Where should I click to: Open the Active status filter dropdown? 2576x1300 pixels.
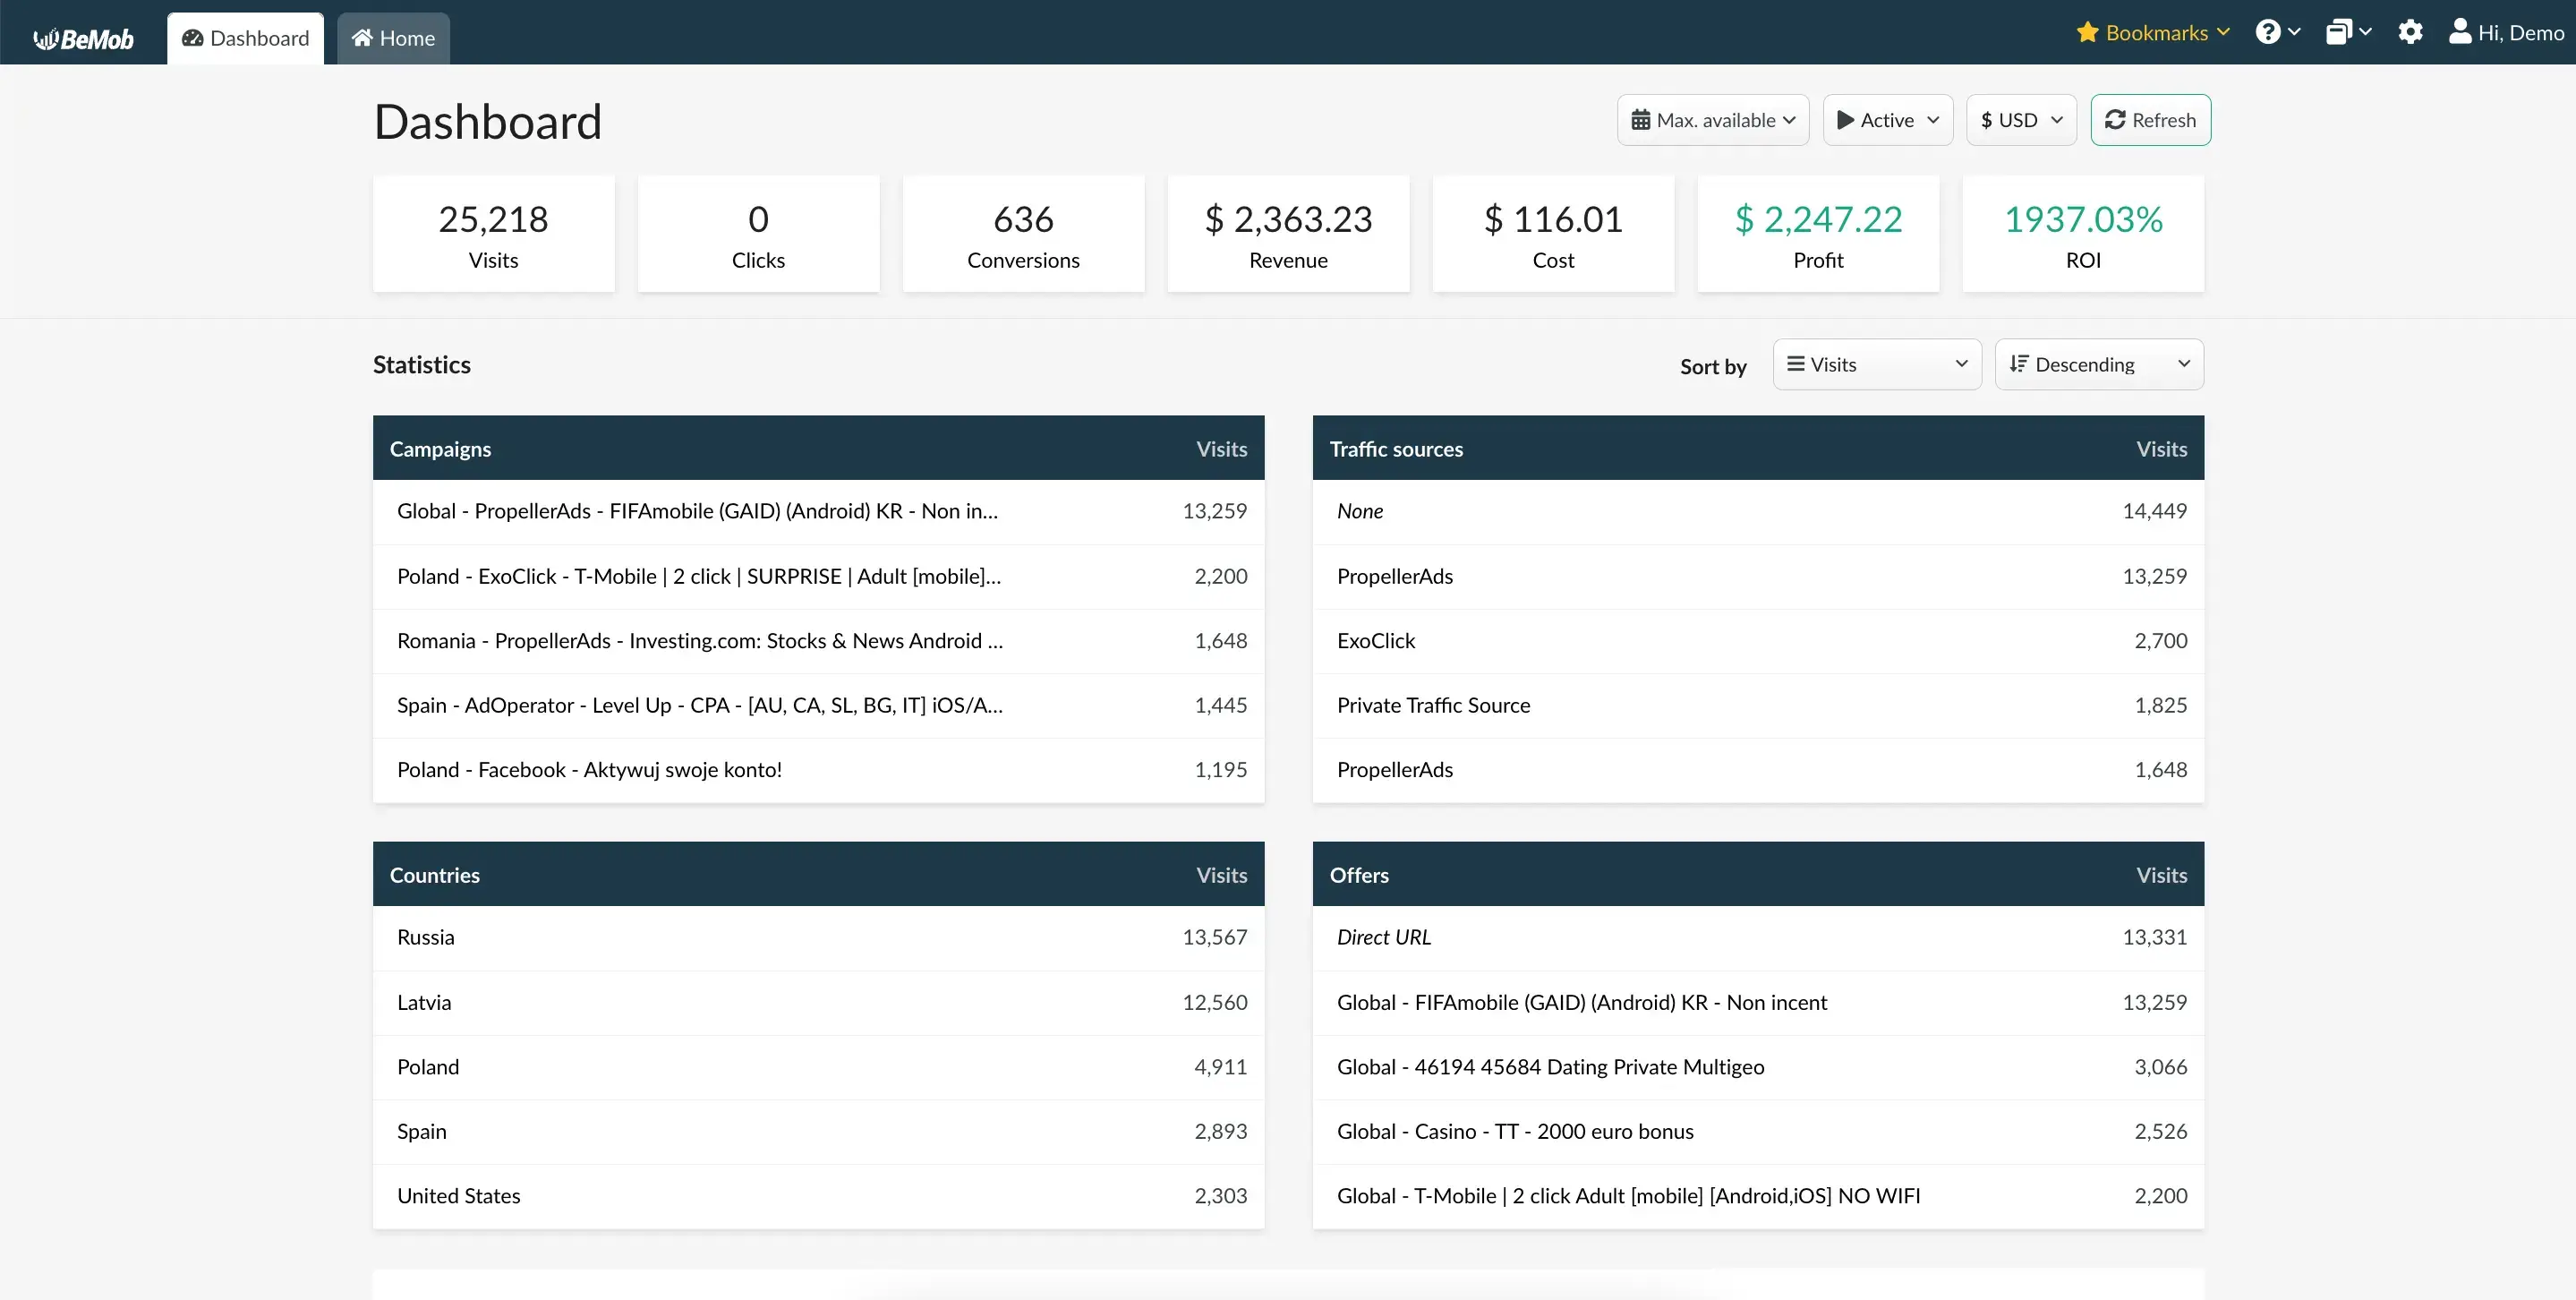pyautogui.click(x=1888, y=120)
